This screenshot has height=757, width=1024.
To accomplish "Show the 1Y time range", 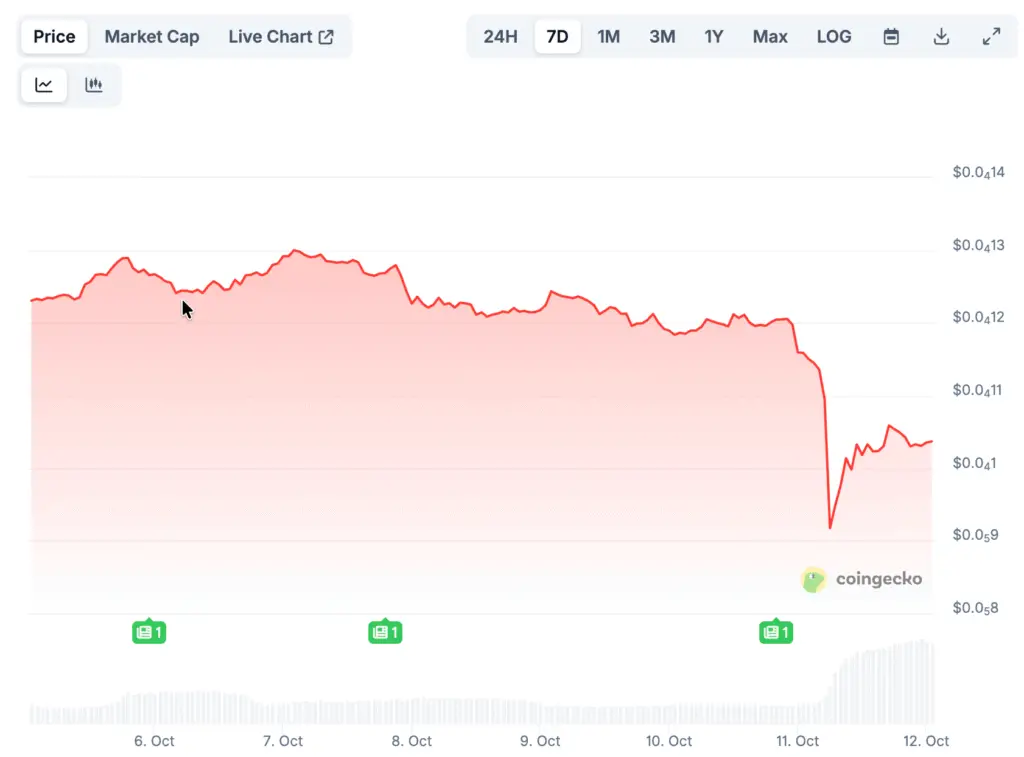I will pyautogui.click(x=713, y=37).
